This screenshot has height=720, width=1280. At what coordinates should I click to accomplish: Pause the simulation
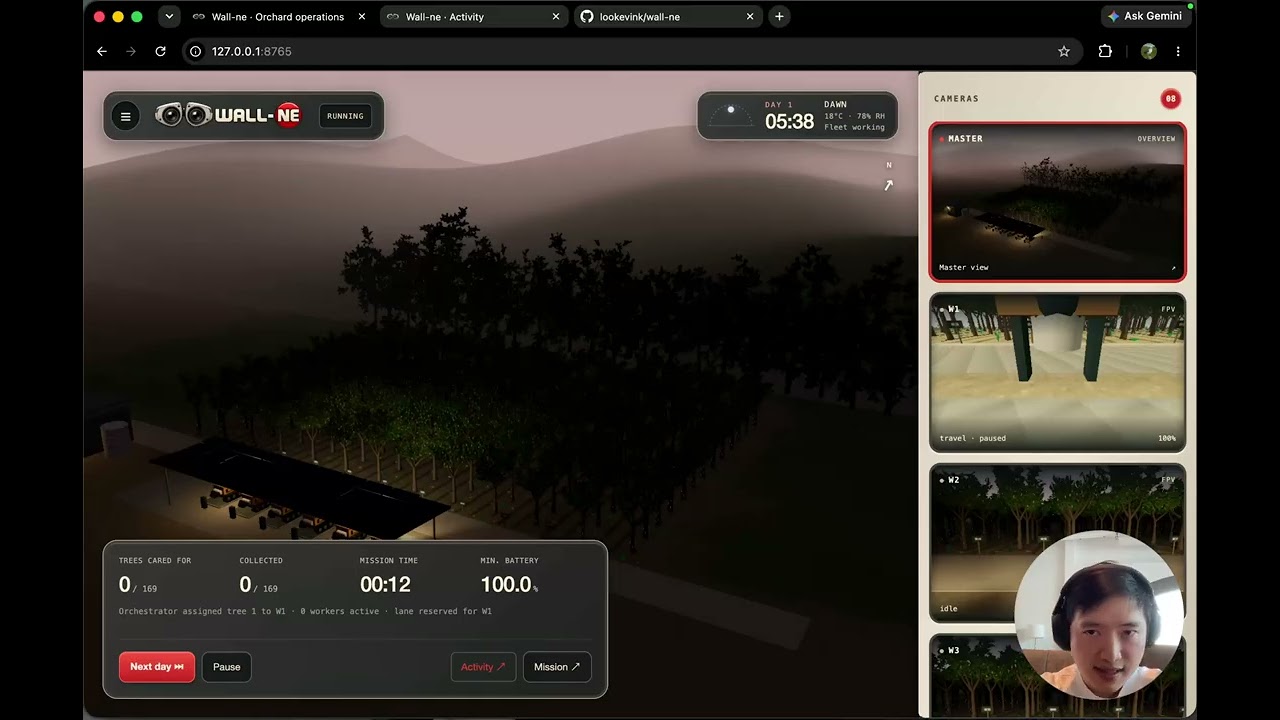click(x=227, y=667)
